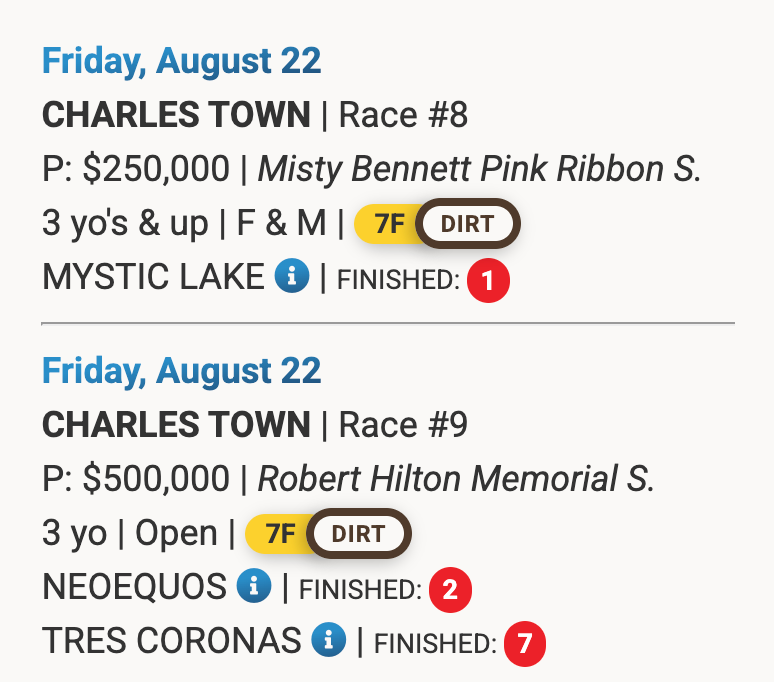Open CHARLES TOWN Race #9 heading
774x682 pixels.
point(254,425)
